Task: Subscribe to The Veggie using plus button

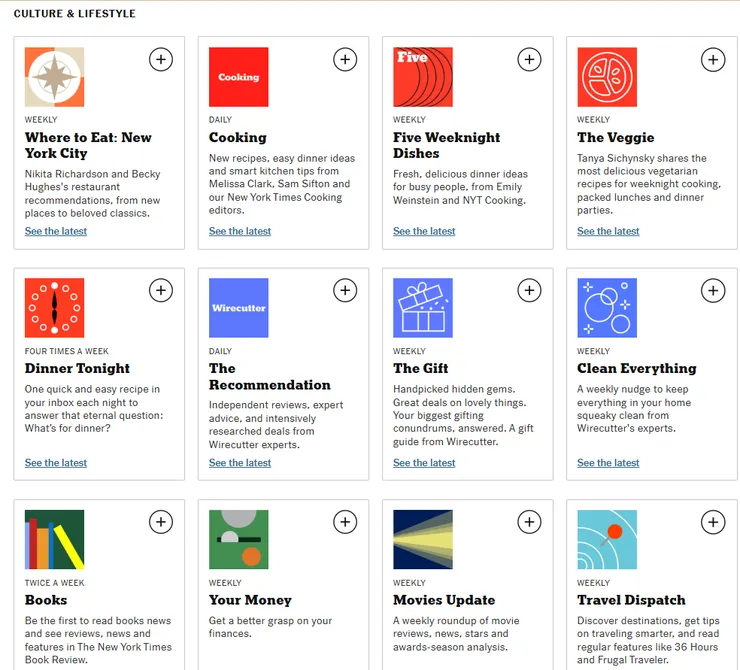Action: coord(713,60)
